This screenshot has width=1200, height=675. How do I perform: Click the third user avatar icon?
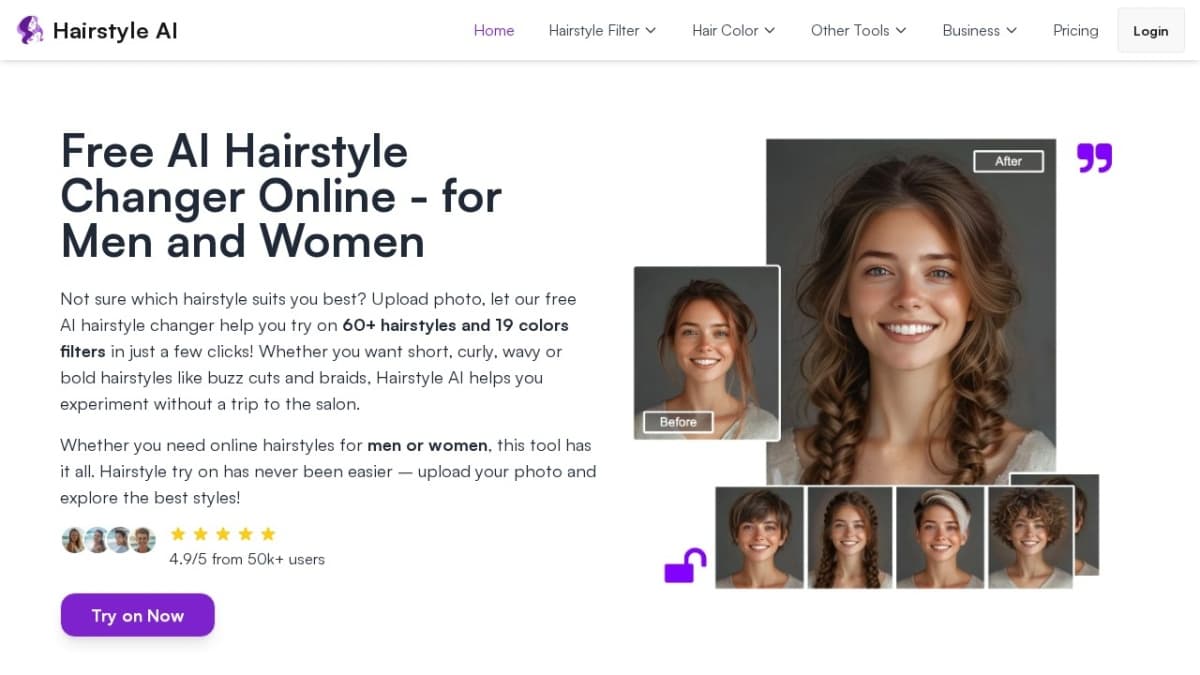coord(119,539)
